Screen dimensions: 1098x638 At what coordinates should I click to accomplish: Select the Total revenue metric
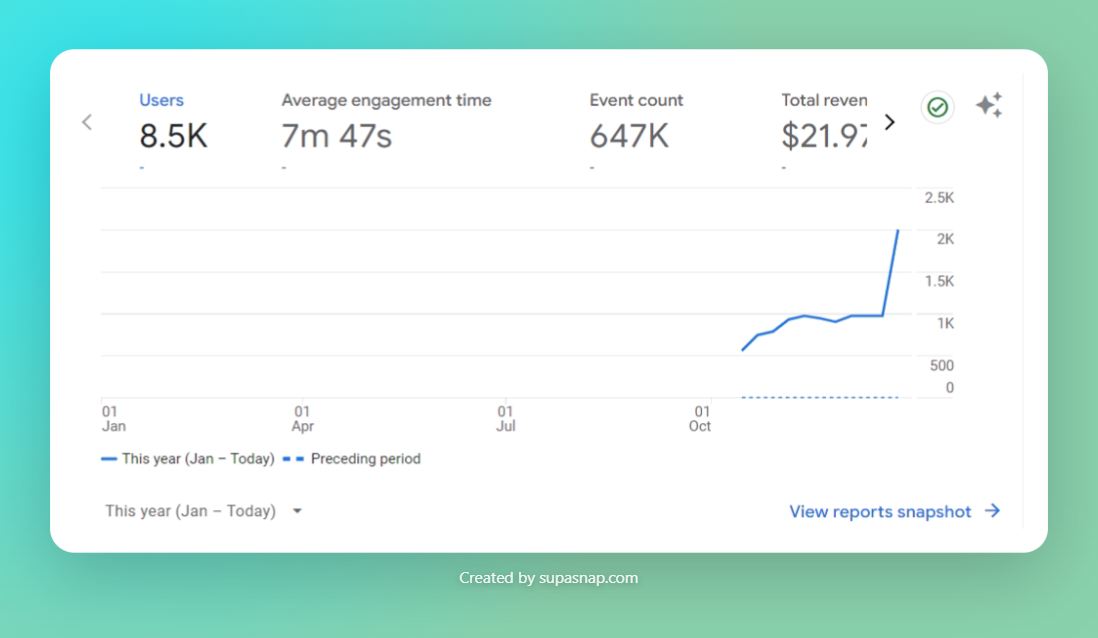pos(823,100)
